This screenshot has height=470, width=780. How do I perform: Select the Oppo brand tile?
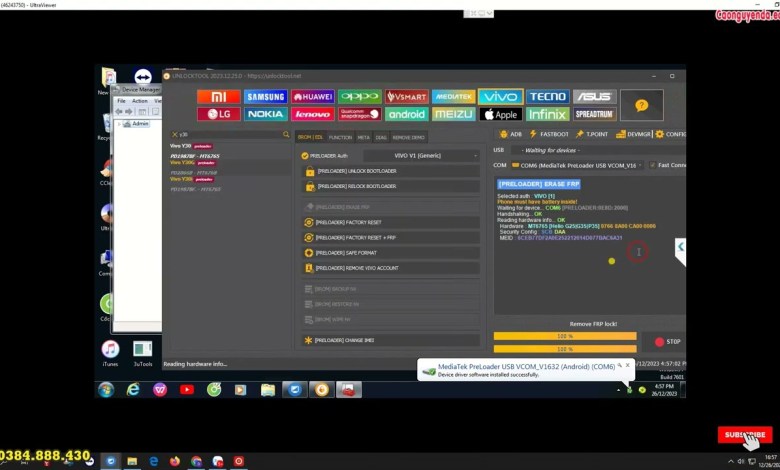360,96
